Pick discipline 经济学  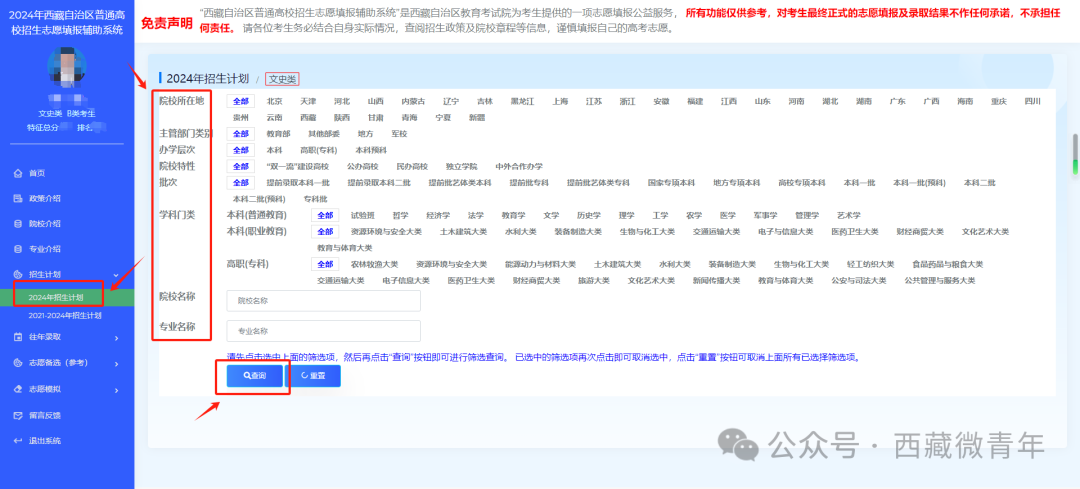click(438, 216)
